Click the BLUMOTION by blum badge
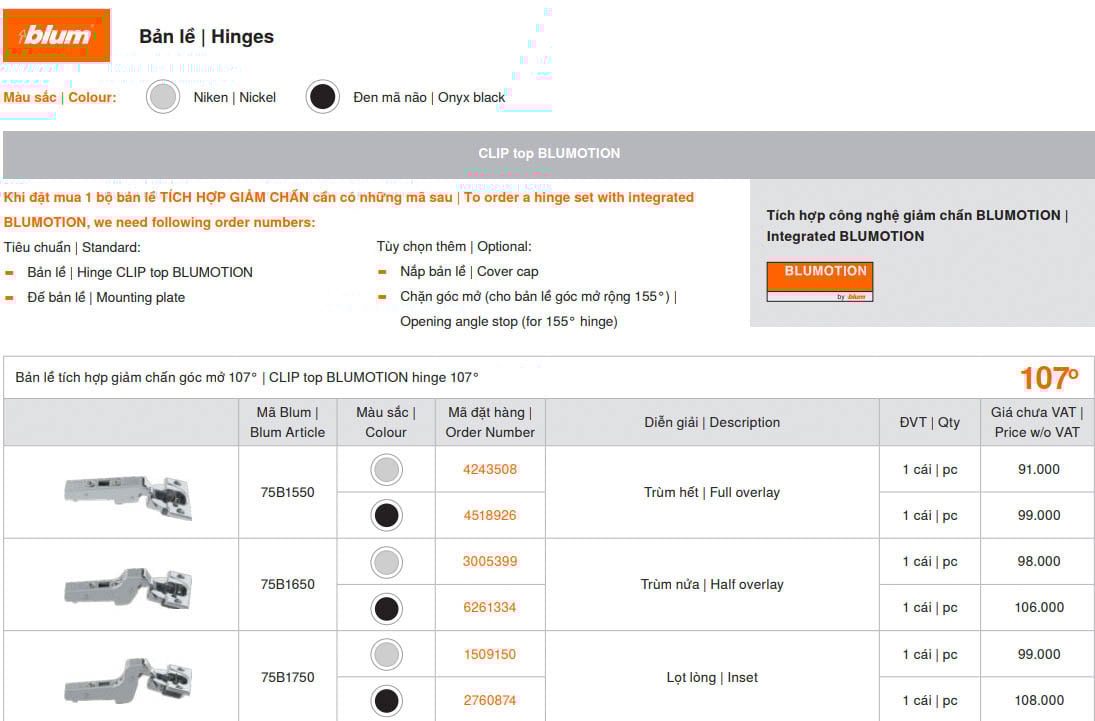This screenshot has width=1095, height=721. point(819,282)
